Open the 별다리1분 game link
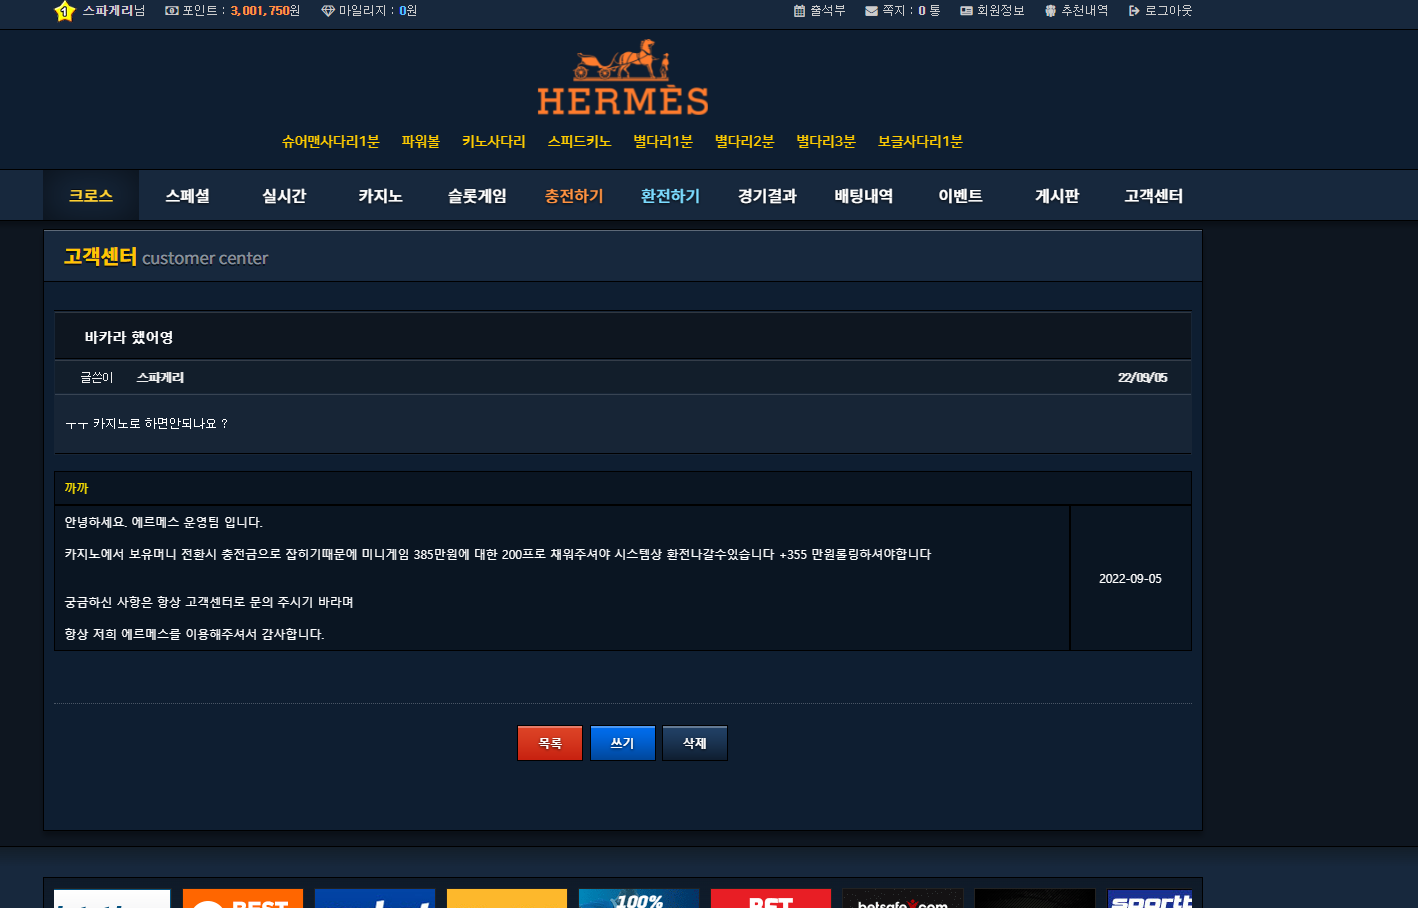Viewport: 1418px width, 908px height. 663,142
